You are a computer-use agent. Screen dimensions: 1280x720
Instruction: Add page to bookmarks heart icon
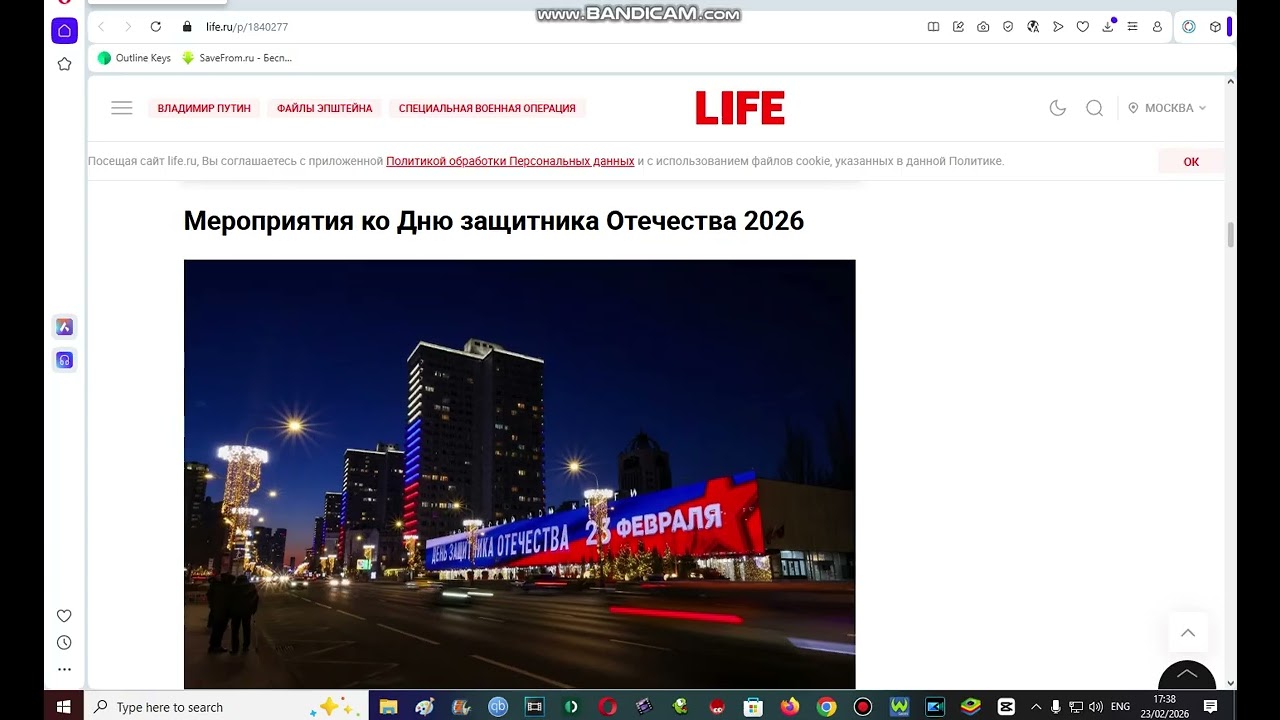[x=1082, y=27]
